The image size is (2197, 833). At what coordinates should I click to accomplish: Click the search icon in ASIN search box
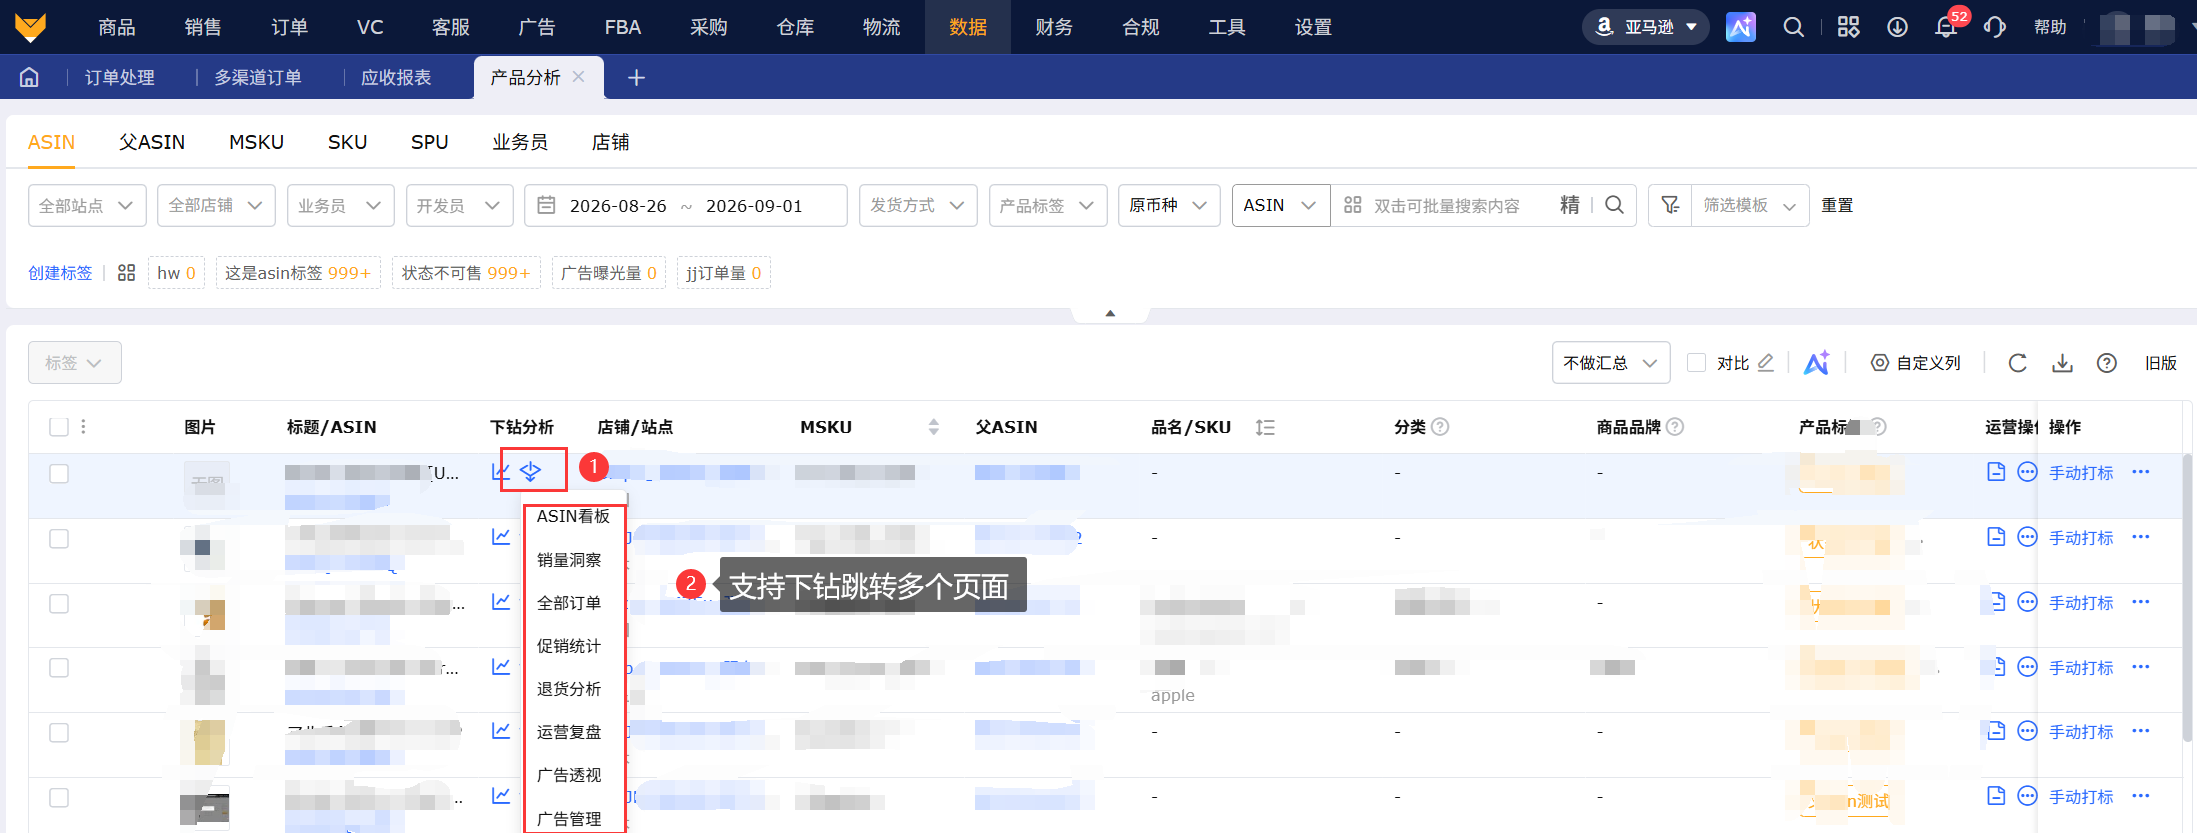point(1614,205)
